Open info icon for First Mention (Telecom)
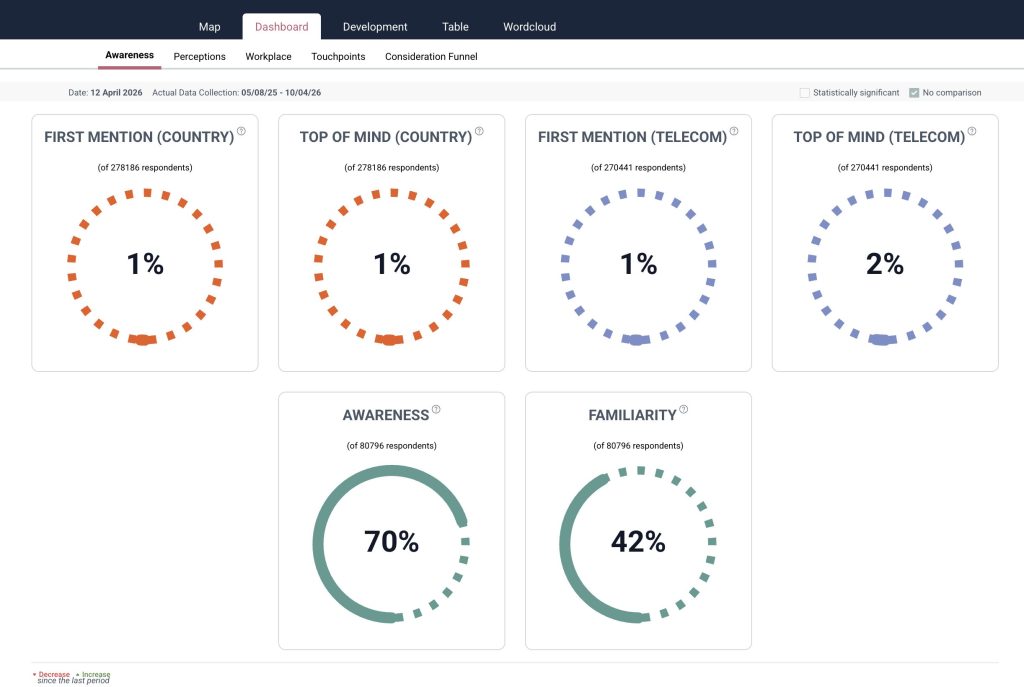Image resolution: width=1024 pixels, height=687 pixels. pos(734,131)
